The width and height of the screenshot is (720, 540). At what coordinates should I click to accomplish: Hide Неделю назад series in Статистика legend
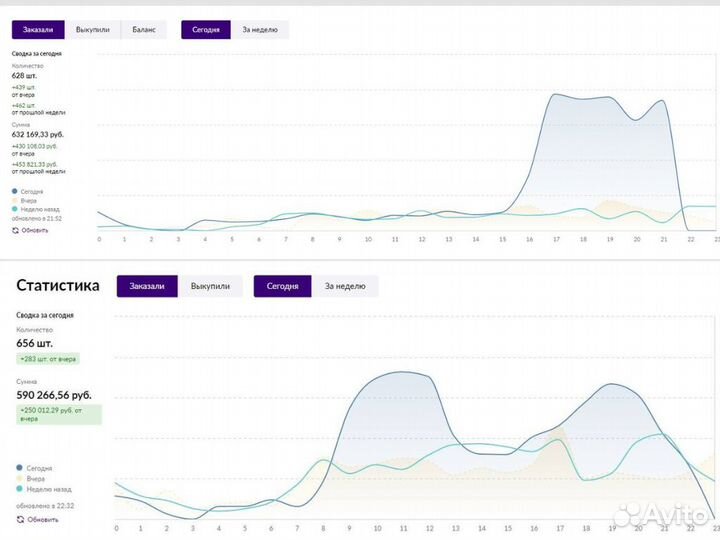point(20,490)
